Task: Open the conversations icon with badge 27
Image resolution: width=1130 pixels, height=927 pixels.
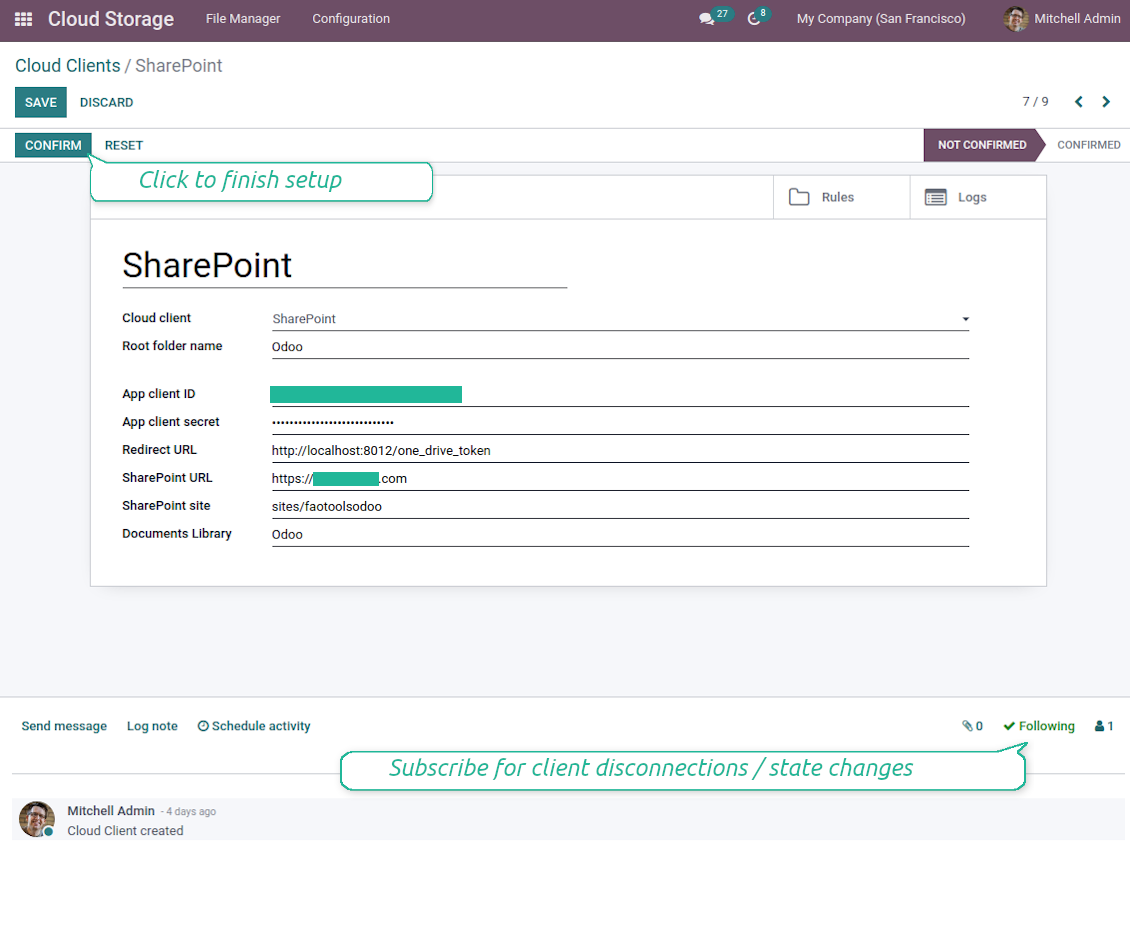Action: tap(714, 17)
